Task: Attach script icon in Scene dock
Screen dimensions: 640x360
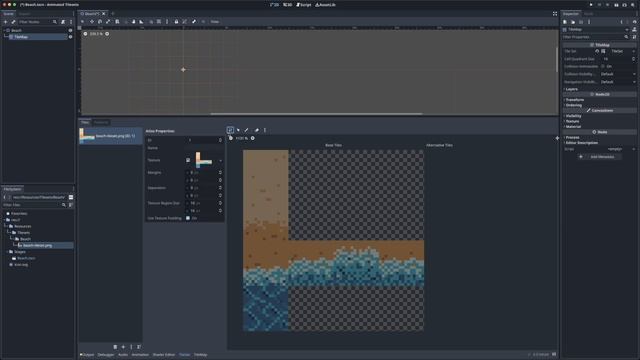Action: (63, 22)
